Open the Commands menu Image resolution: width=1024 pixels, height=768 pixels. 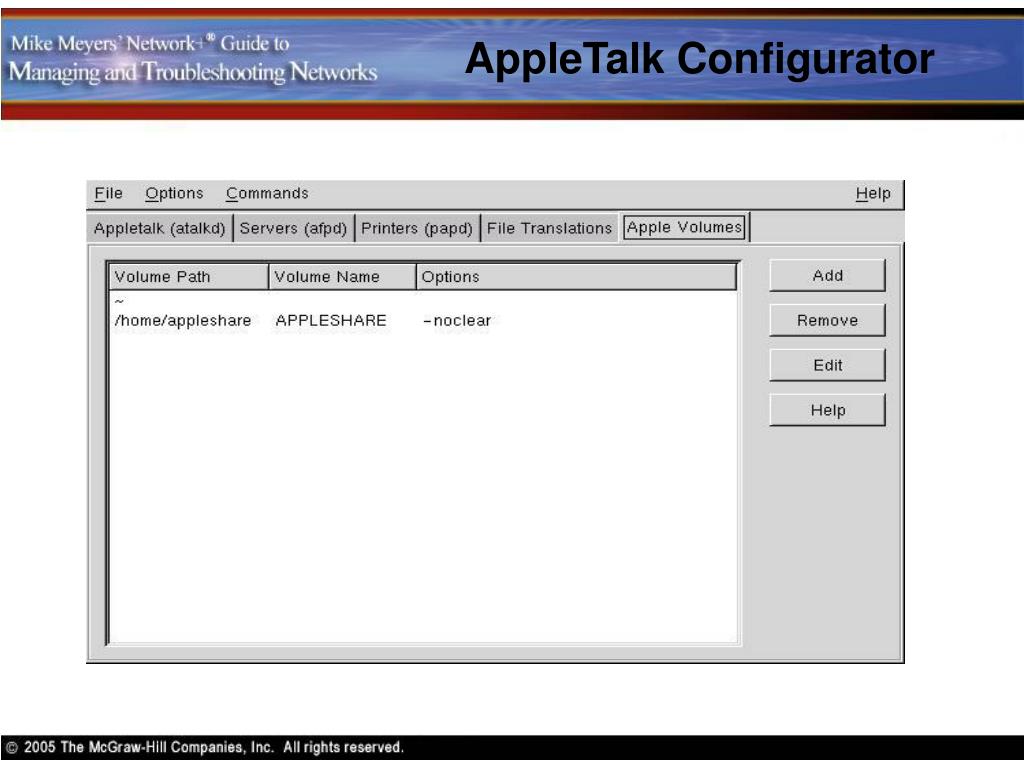(x=267, y=194)
